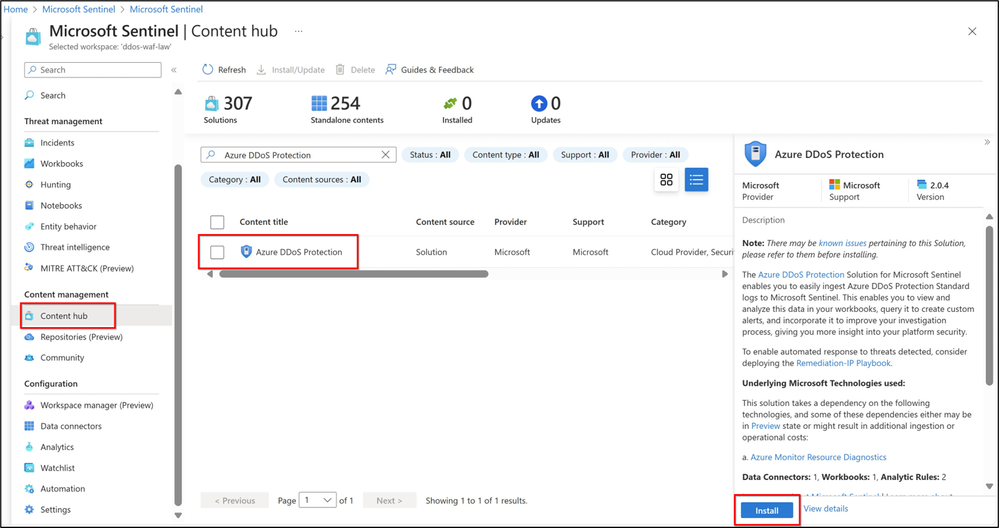Click the 307 Solutions tile
Screen dimensions: 999x528
click(228, 109)
